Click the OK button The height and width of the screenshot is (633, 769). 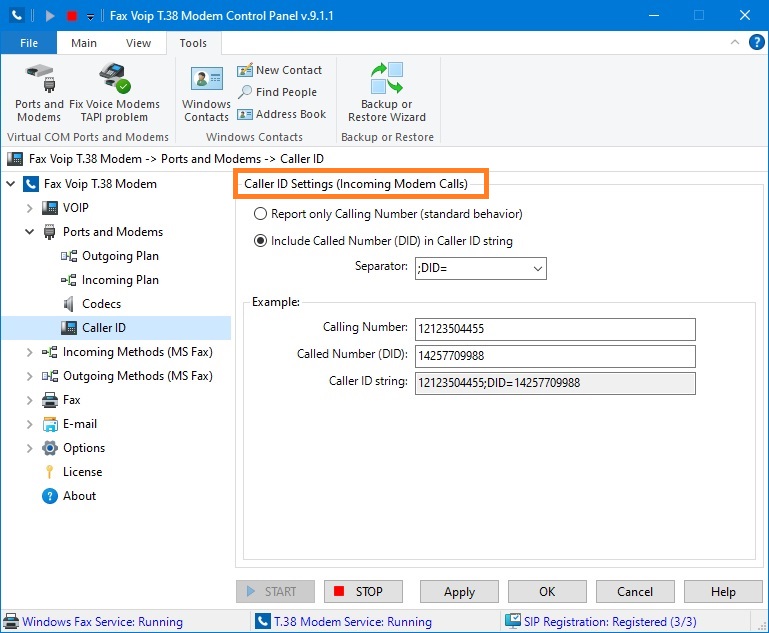tap(547, 591)
